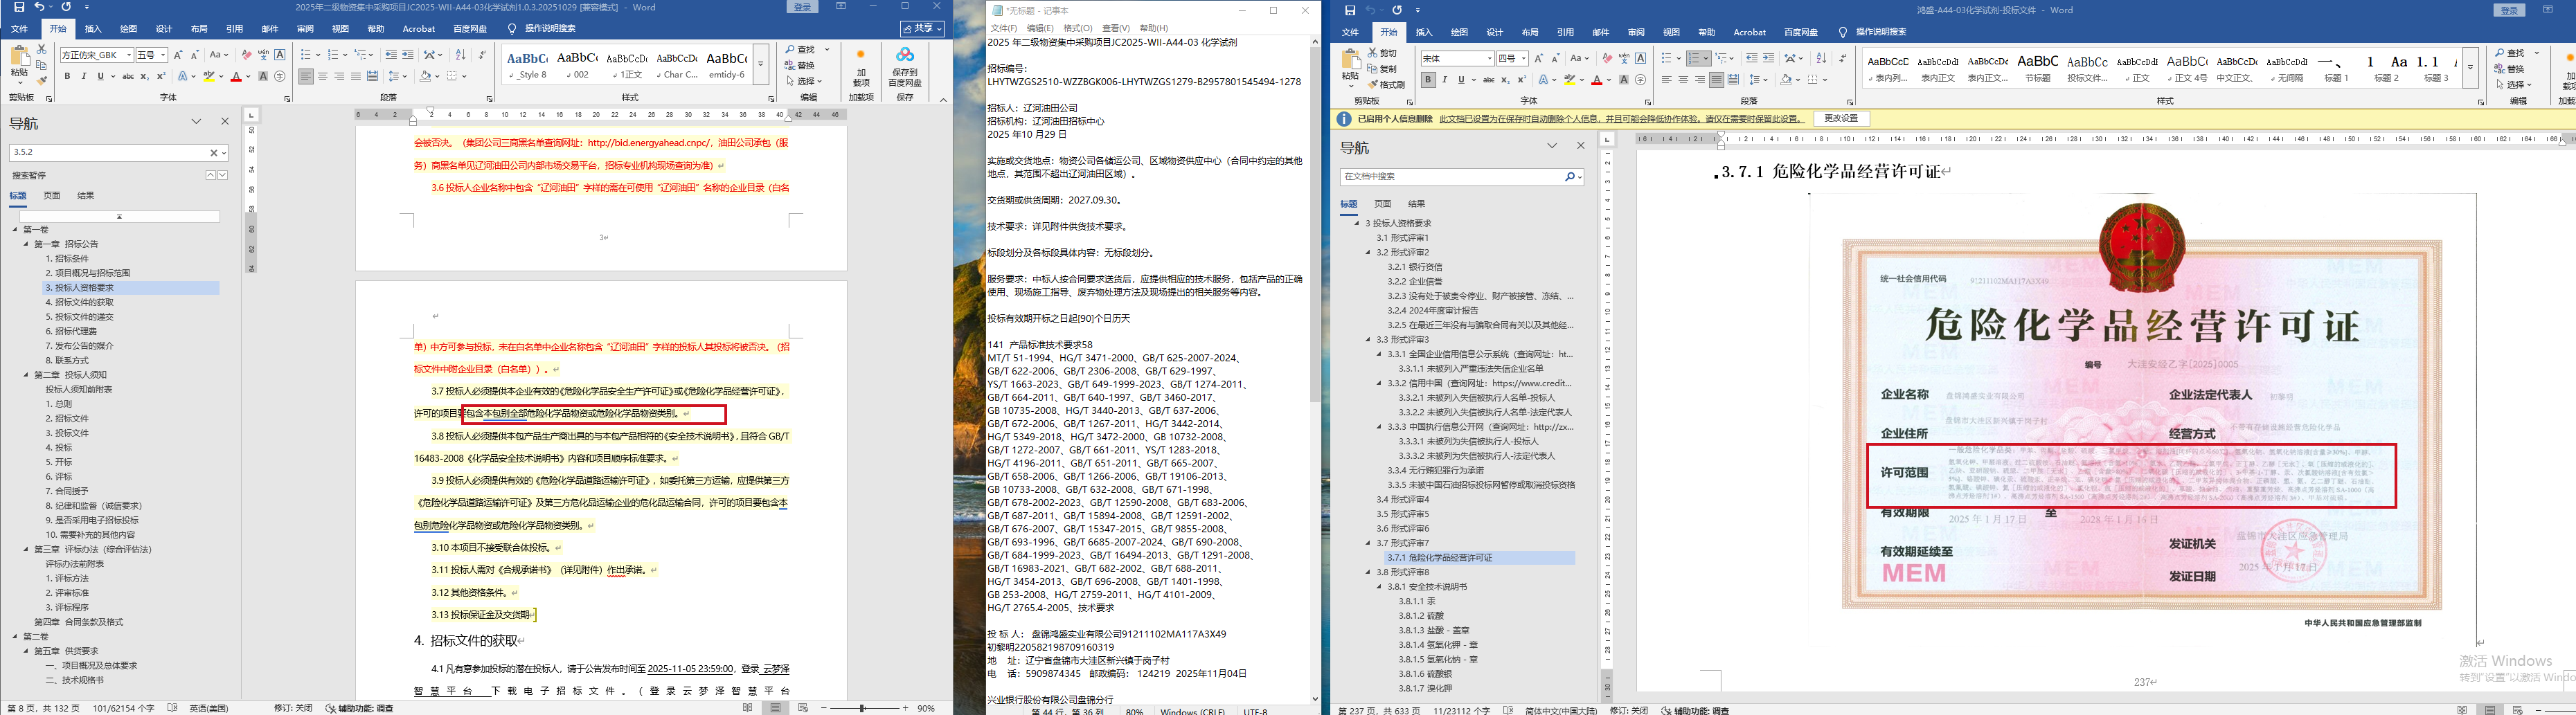Click yellow text highlight color in left Word
Screen dimensions: 2576x715
[210, 76]
